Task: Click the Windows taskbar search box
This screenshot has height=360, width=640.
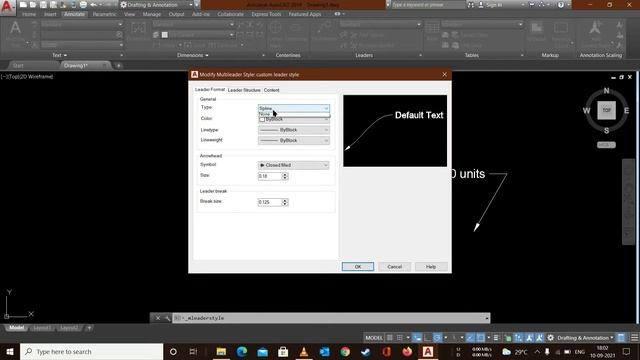Action: (91, 351)
